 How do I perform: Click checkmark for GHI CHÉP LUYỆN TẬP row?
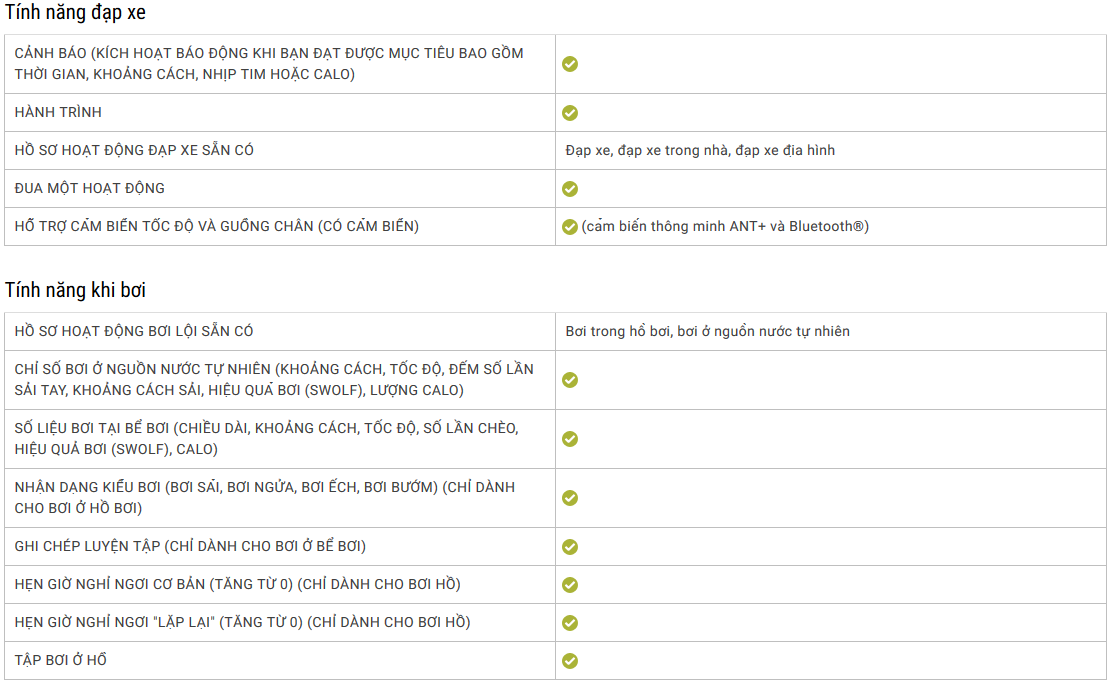[x=570, y=547]
